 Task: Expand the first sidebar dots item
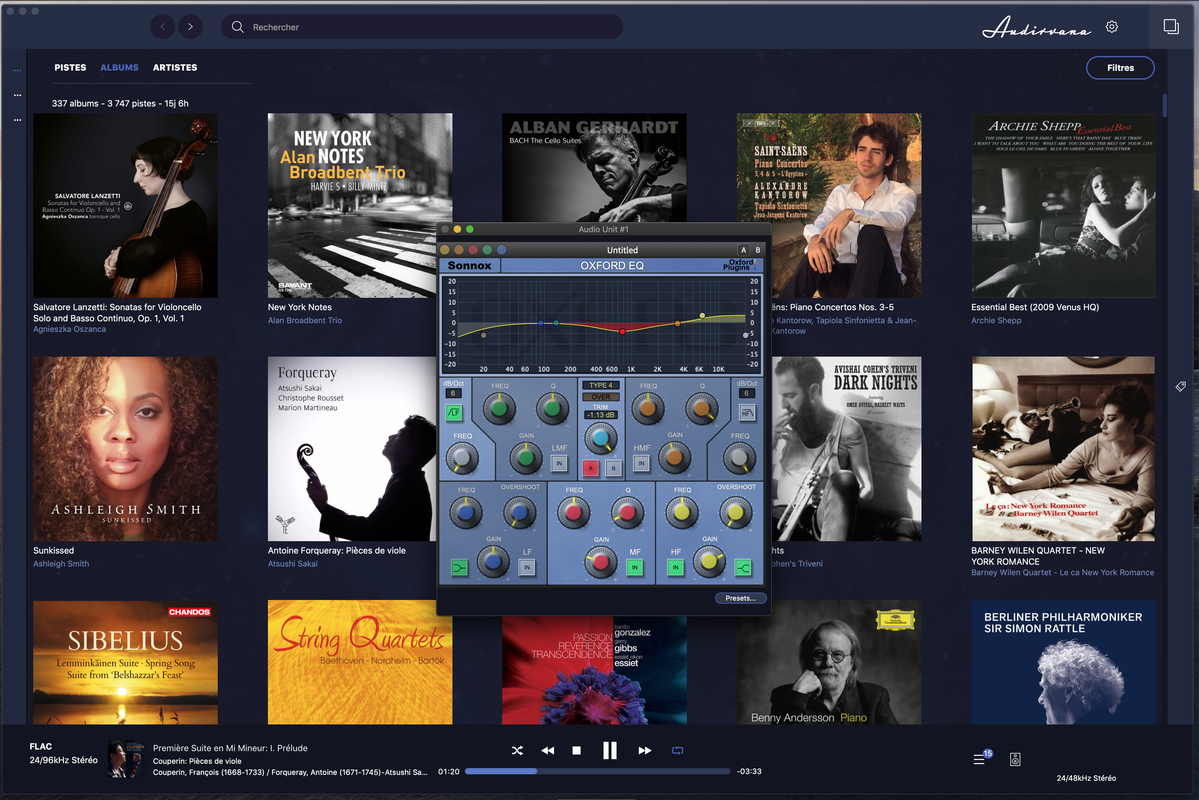pos(18,70)
